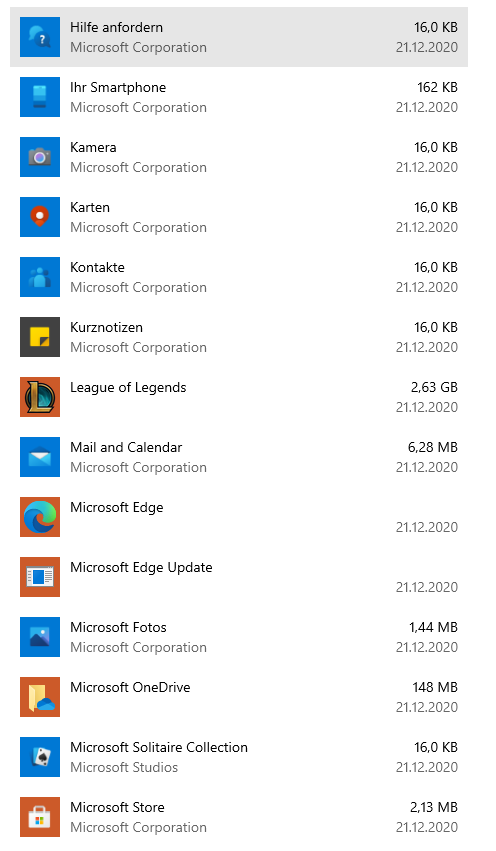Screen dimensions: 496x851
Task: Select the Microsoft OneDrive folder icon
Action: 40,697
